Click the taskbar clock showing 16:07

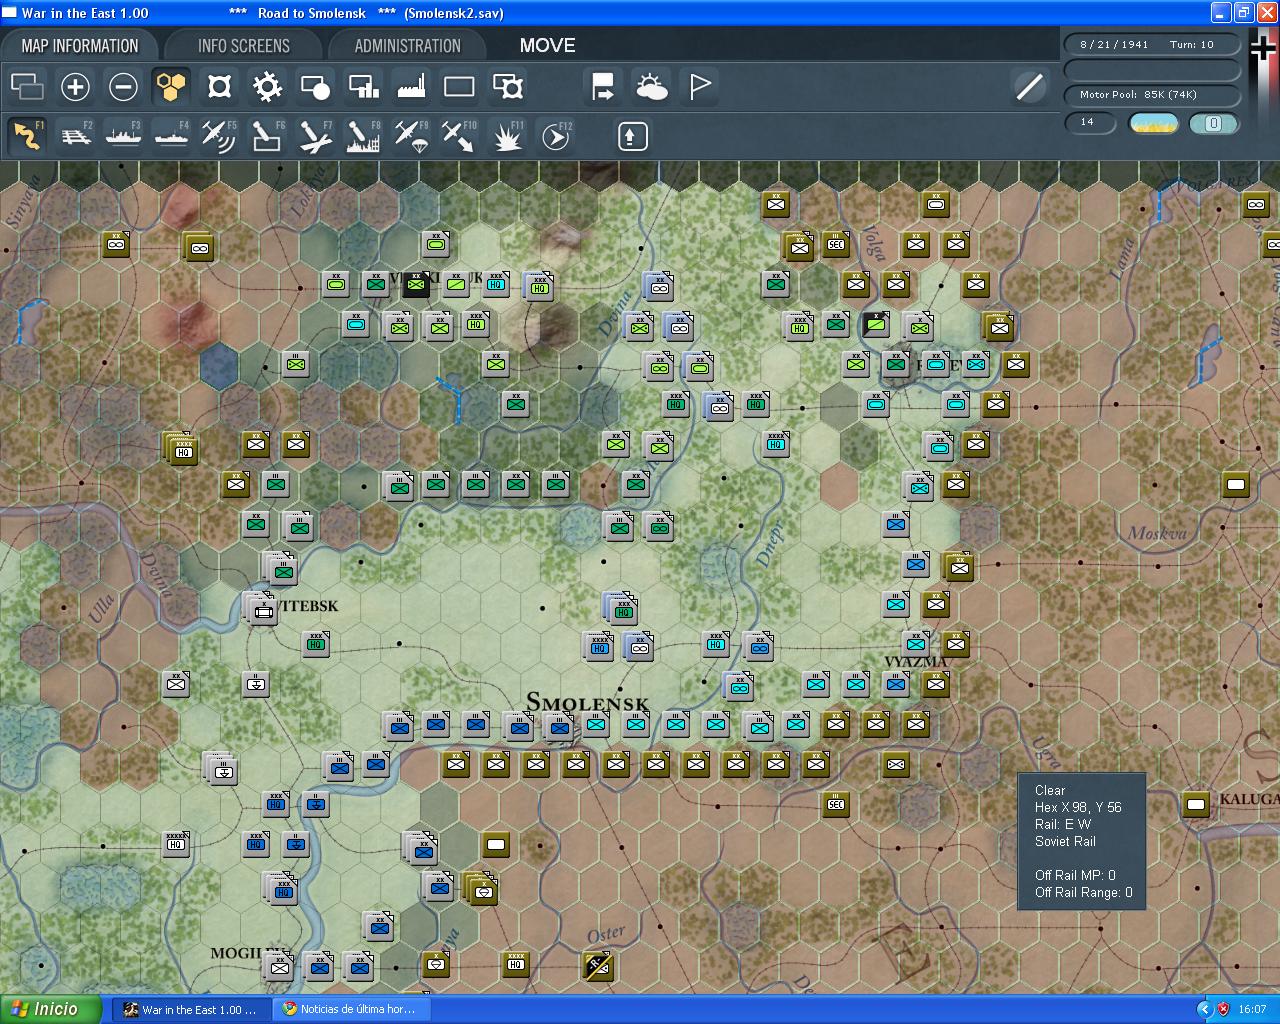(x=1252, y=1010)
